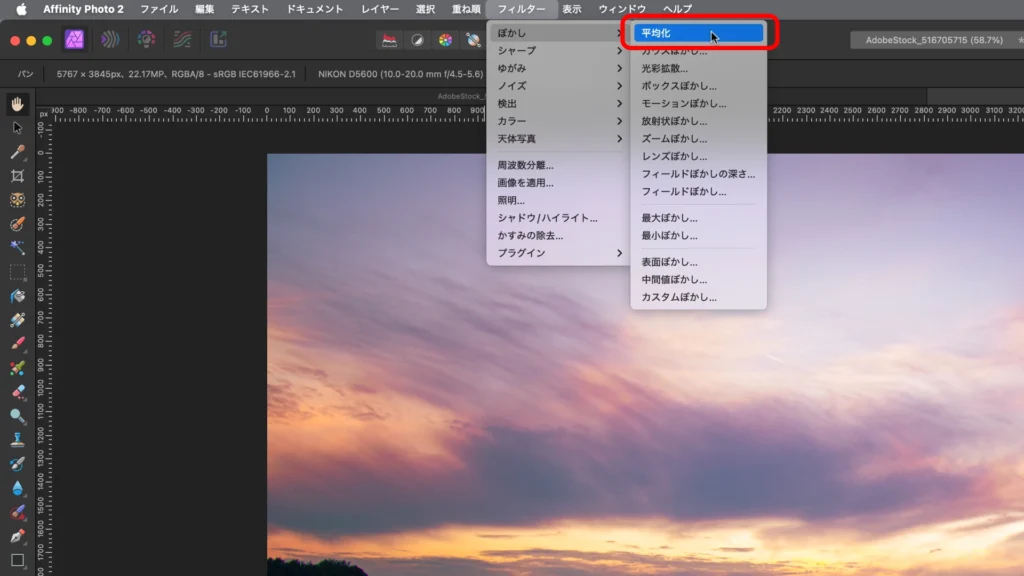Open the Develop Persona icon
The width and height of the screenshot is (1024, 576).
146,40
